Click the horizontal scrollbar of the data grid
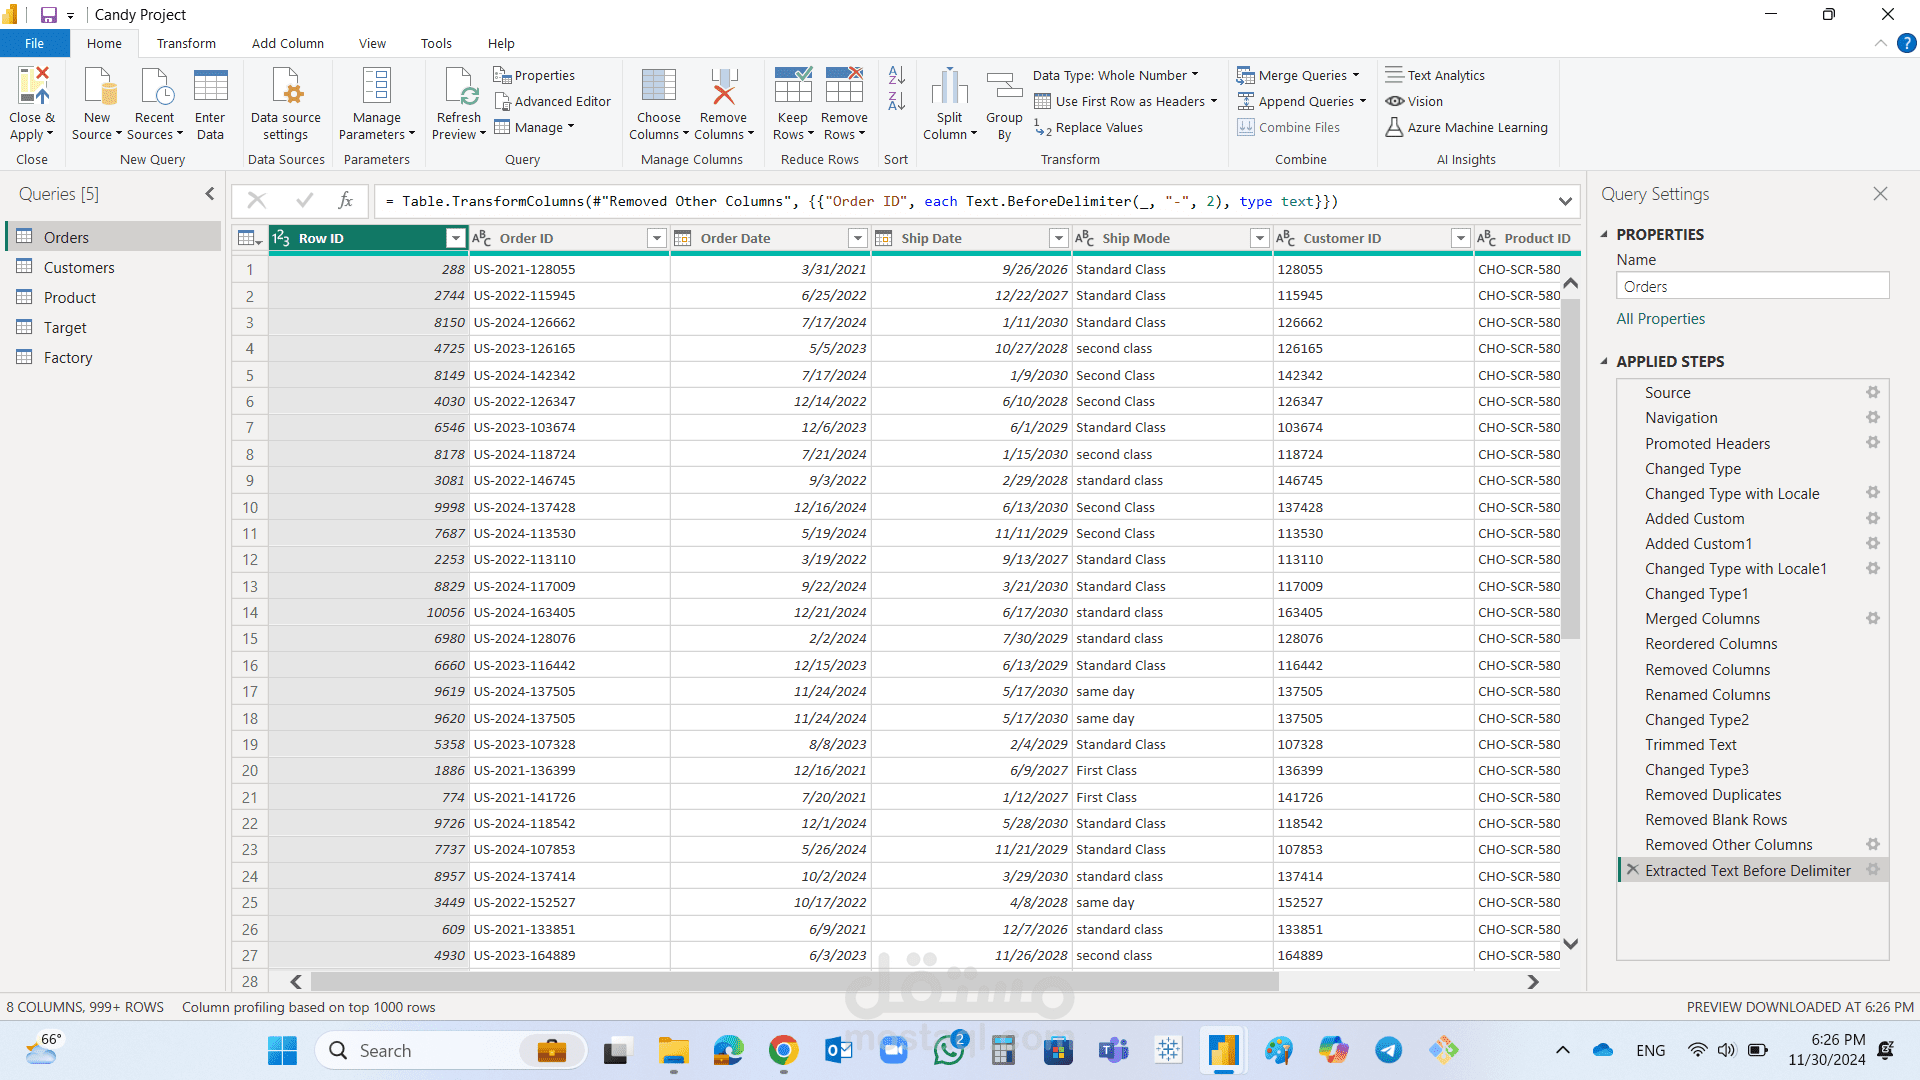The image size is (1920, 1080). tap(794, 982)
